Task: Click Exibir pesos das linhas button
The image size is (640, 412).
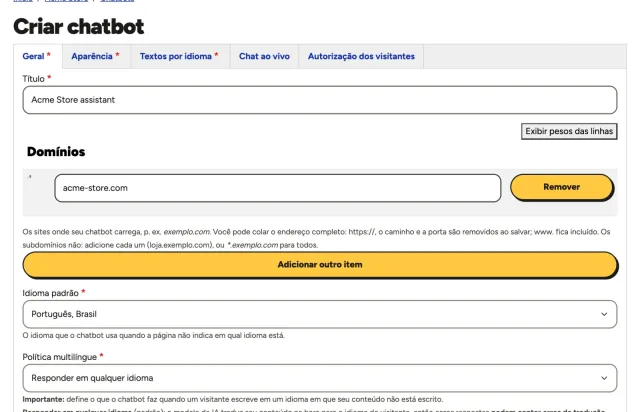Action: pos(569,131)
